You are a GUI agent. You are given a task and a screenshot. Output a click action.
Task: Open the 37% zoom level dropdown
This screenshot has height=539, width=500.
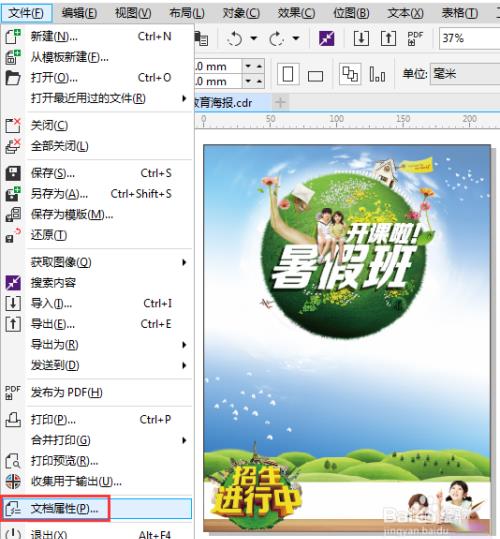(469, 38)
